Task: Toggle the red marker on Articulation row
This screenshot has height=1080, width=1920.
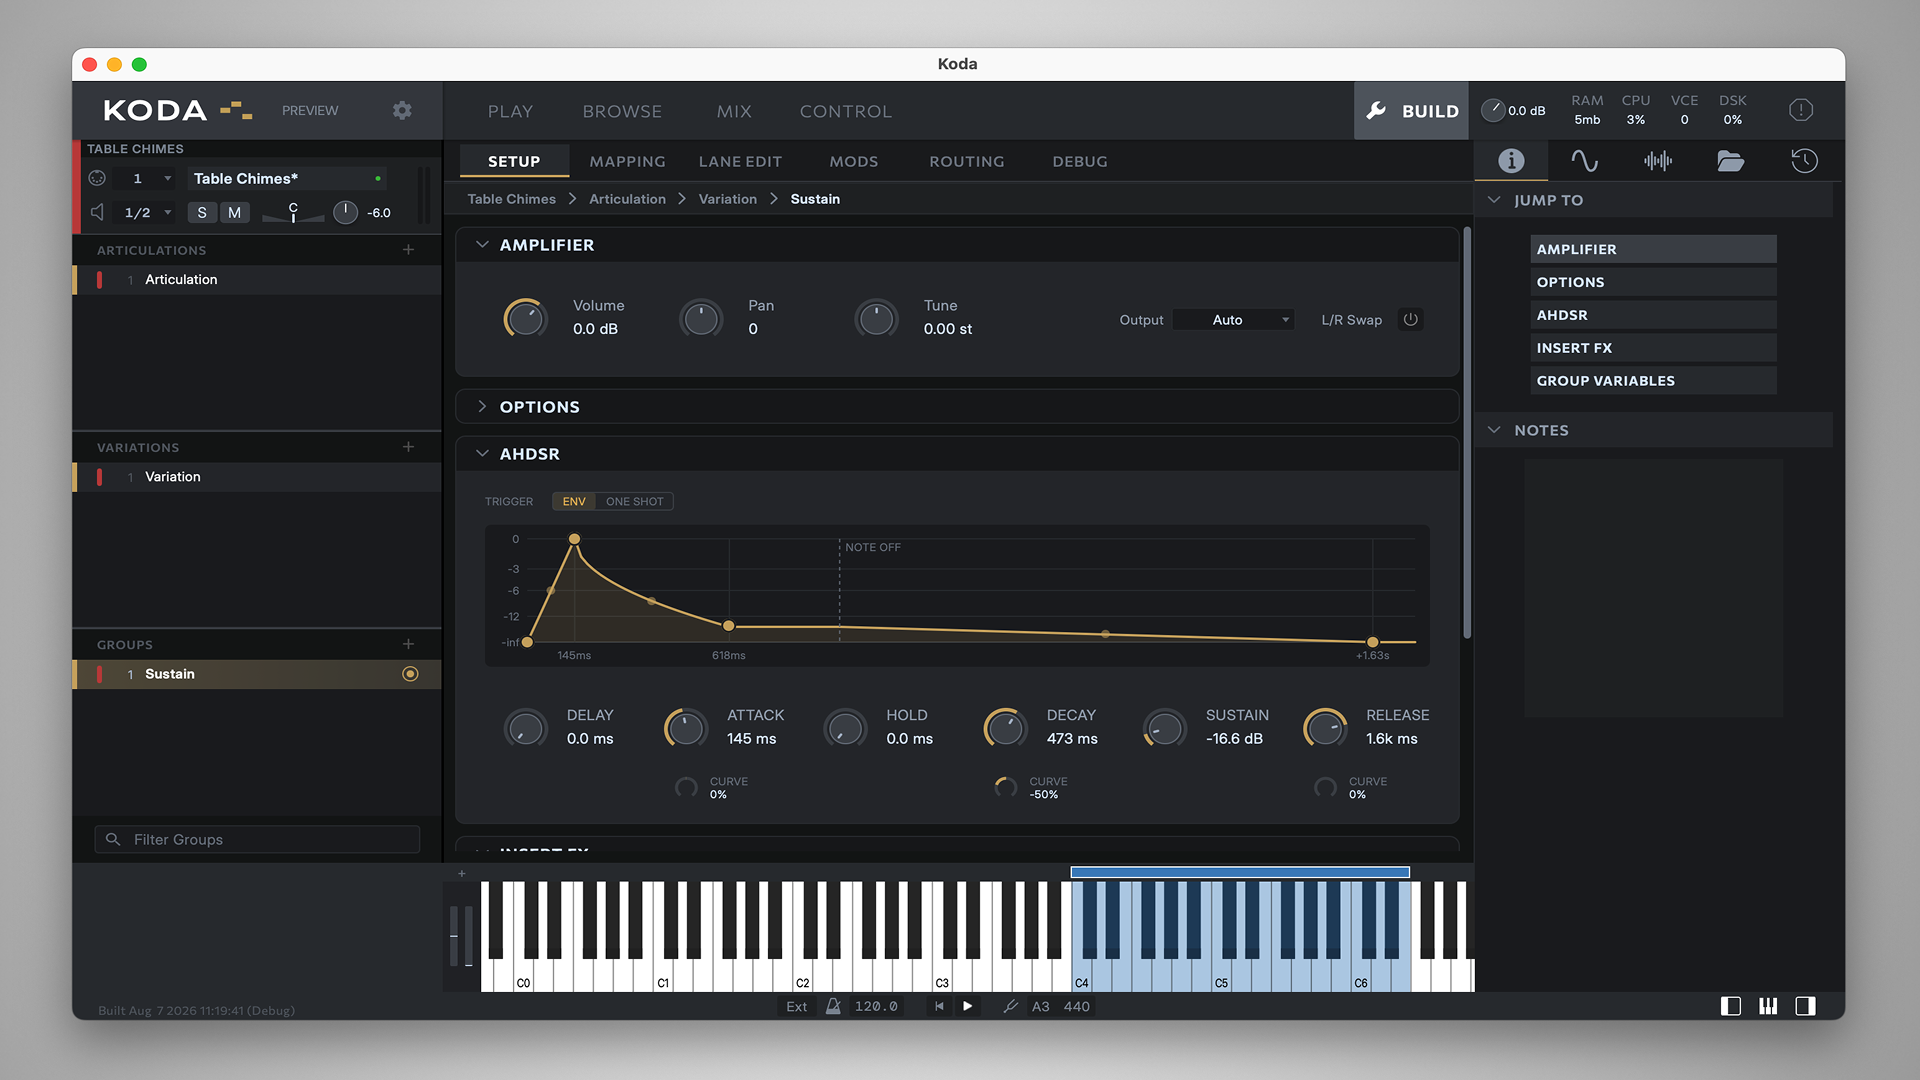Action: pos(99,280)
